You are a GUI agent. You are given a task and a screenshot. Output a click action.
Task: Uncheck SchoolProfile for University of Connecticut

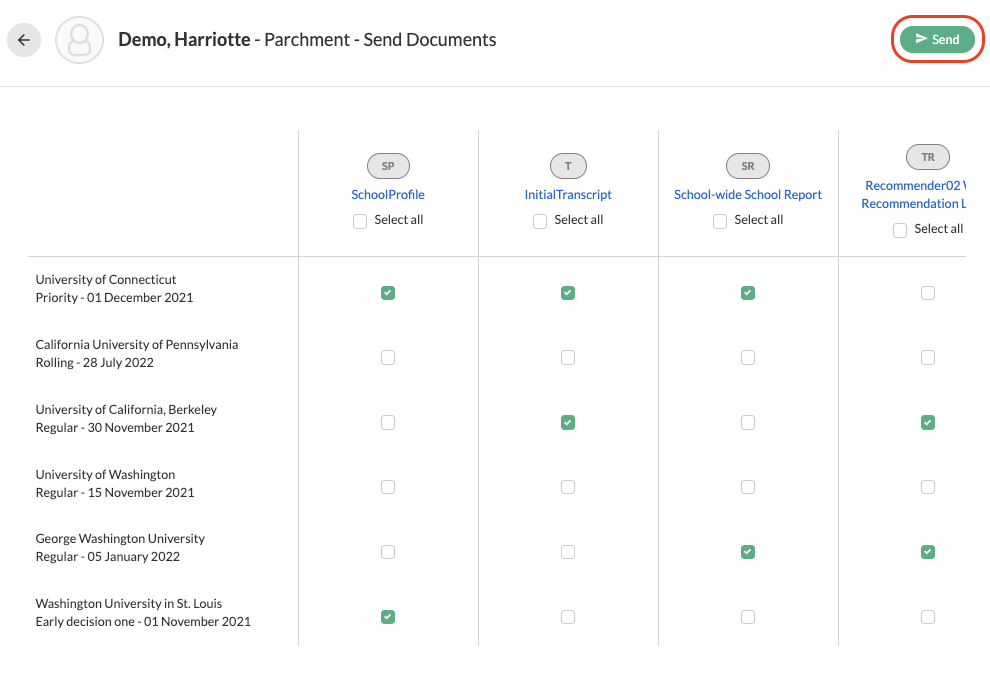388,293
